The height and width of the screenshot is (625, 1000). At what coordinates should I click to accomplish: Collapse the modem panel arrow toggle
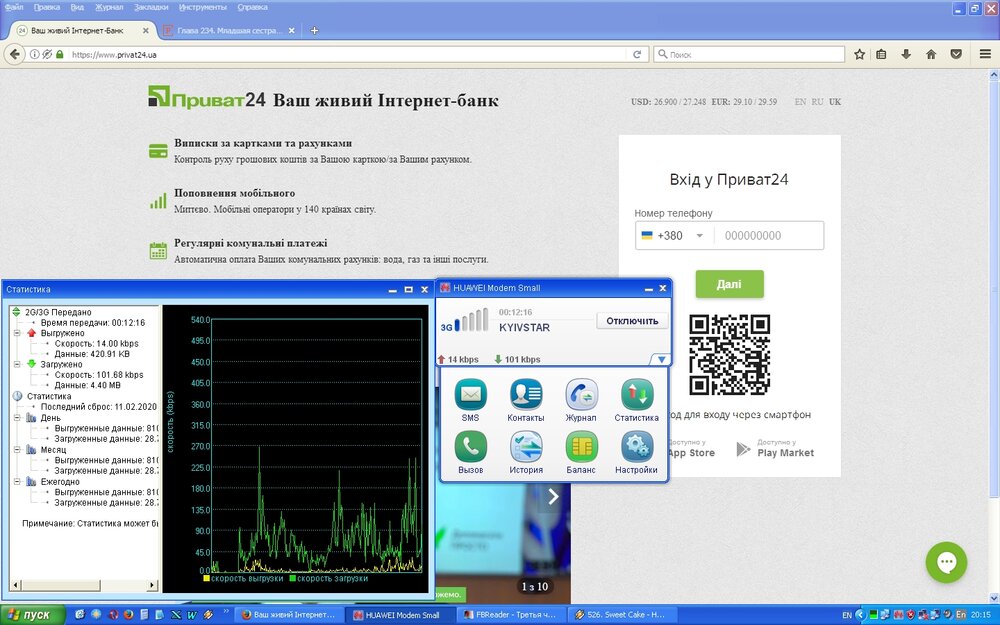click(x=661, y=360)
